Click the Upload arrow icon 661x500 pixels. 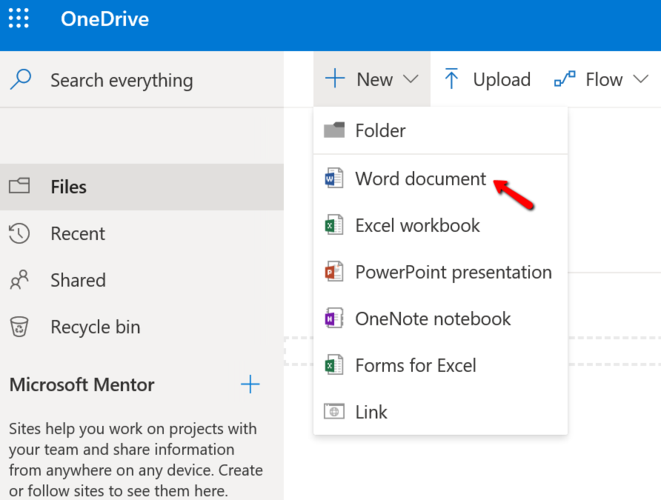coord(451,78)
